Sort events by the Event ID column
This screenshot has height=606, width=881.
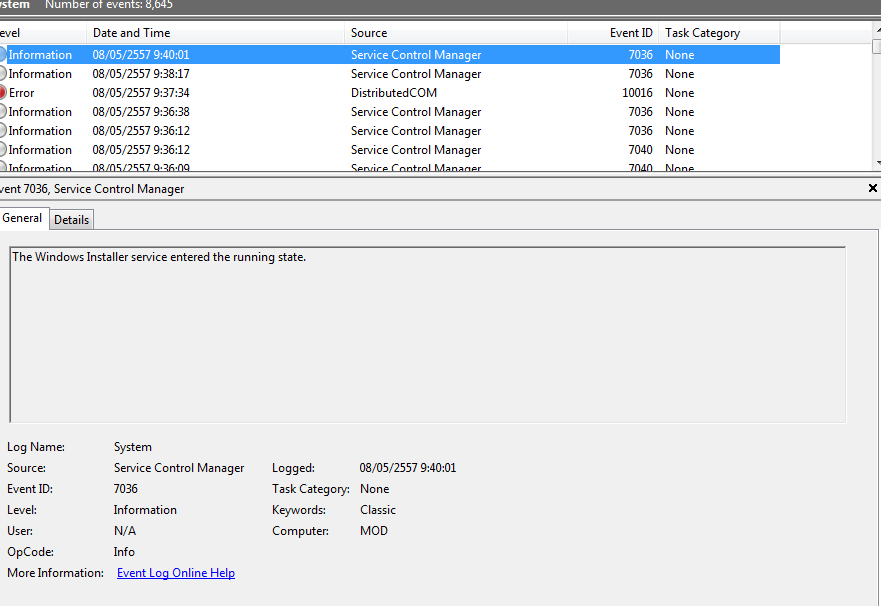[613, 33]
